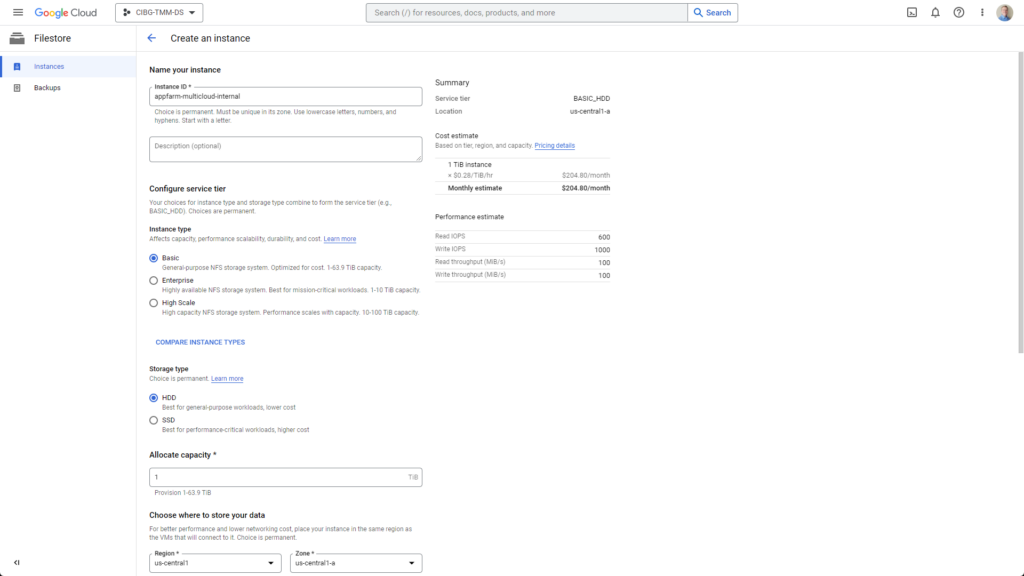Open the notifications bell
This screenshot has width=1024, height=576.
coord(935,13)
